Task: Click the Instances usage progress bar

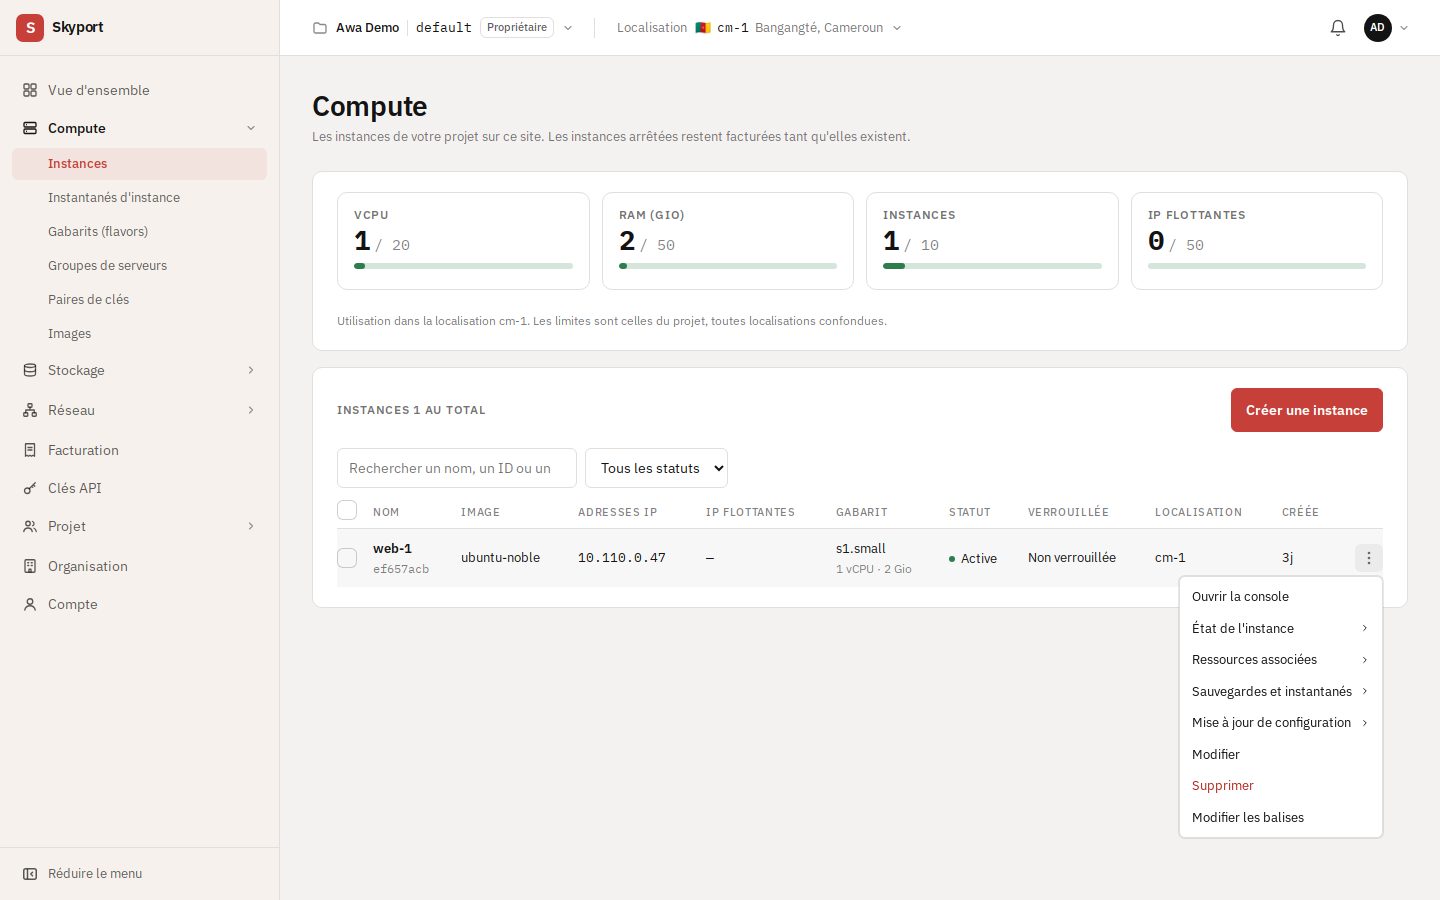Action: pyautogui.click(x=992, y=266)
